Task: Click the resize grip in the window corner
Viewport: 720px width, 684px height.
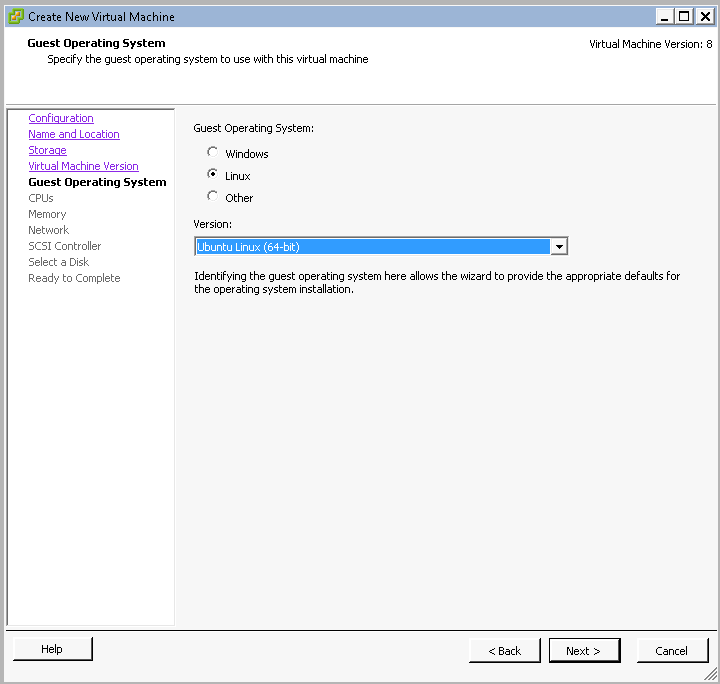Action: (x=710, y=674)
